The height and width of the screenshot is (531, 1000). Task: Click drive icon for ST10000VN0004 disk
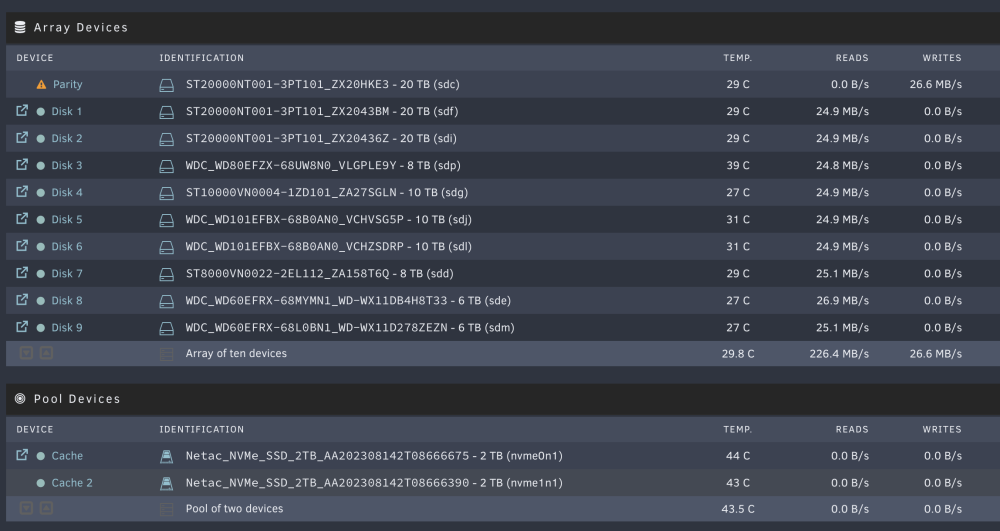tap(166, 193)
